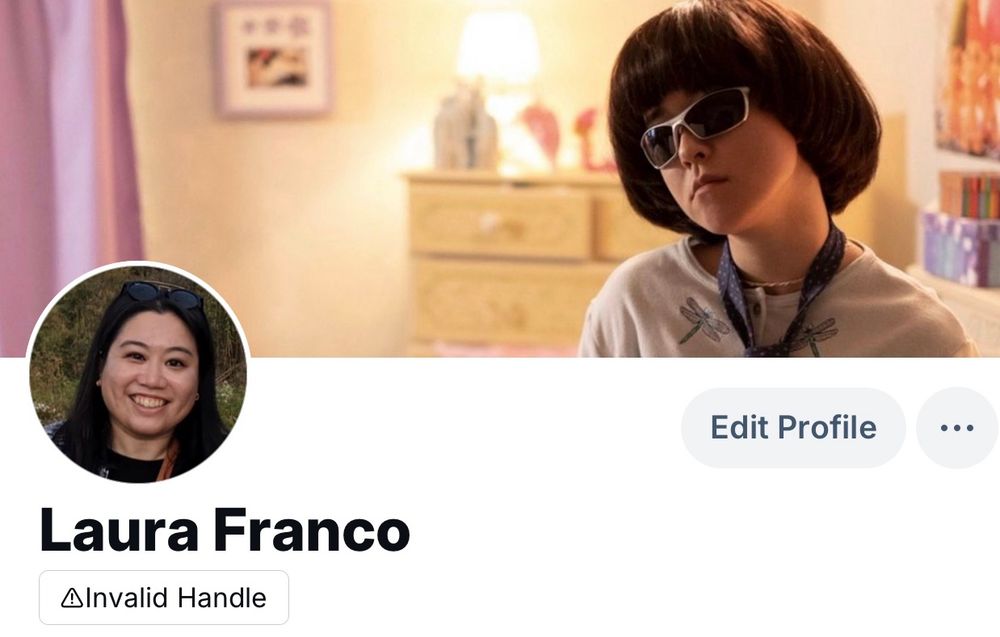Click the warning triangle icon beside Invalid Handle
The height and width of the screenshot is (637, 1000).
tap(71, 598)
